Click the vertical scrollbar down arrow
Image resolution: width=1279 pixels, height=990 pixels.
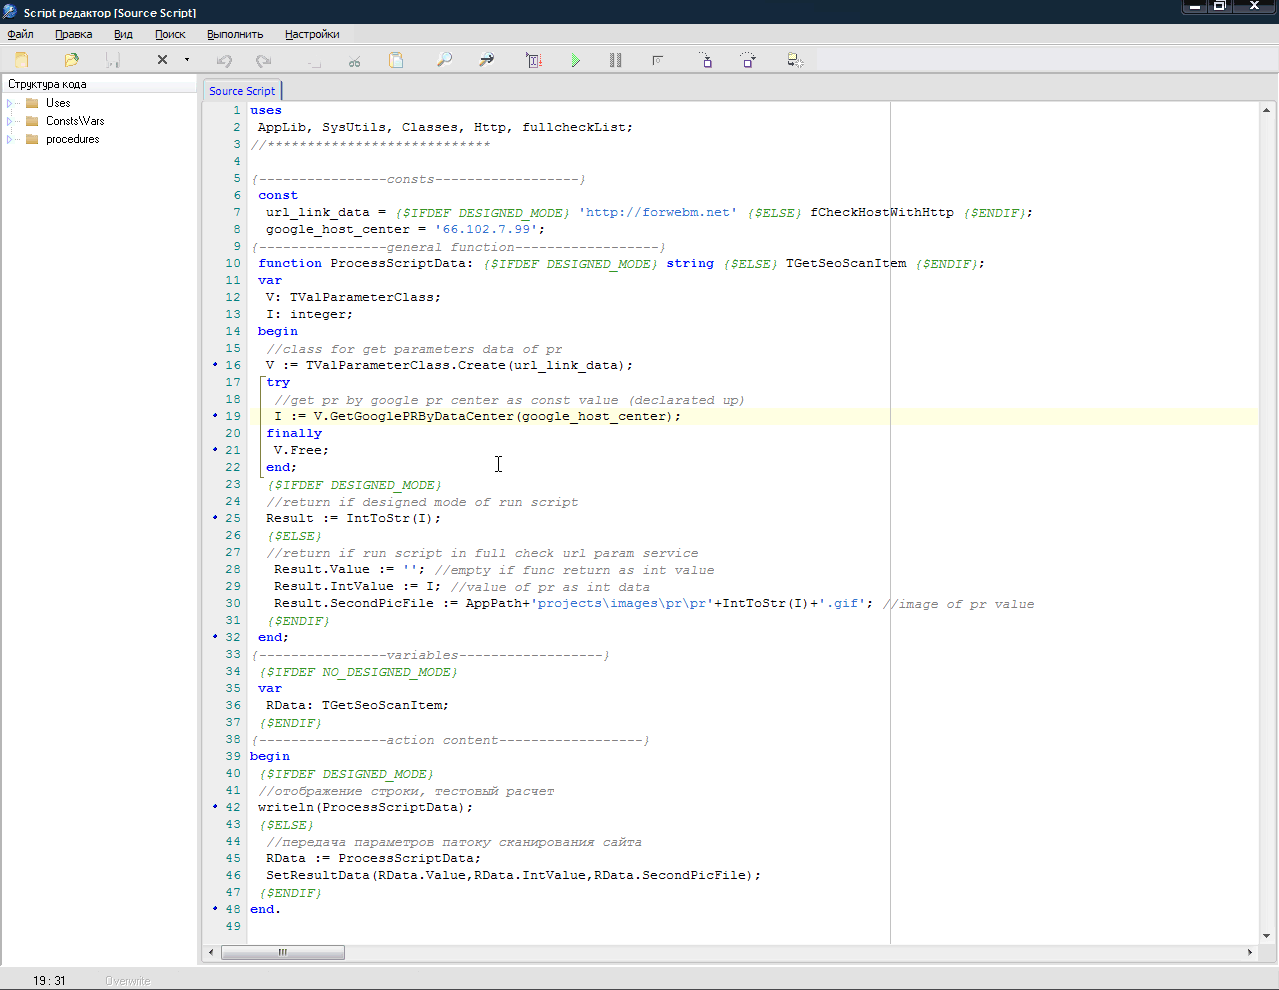pyautogui.click(x=1266, y=936)
